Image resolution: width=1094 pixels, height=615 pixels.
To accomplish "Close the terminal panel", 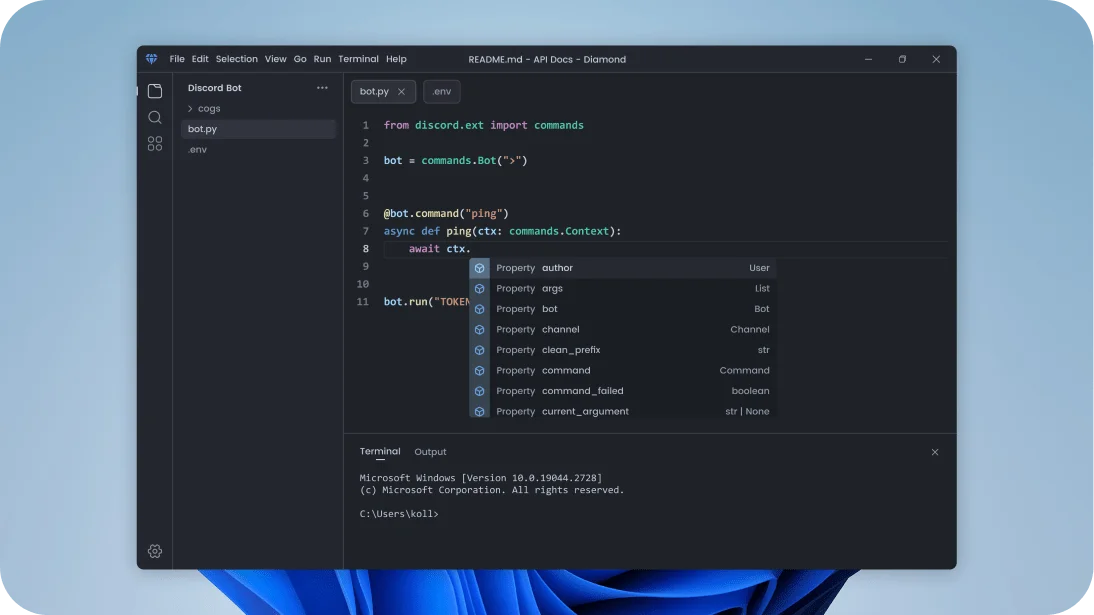I will click(934, 452).
